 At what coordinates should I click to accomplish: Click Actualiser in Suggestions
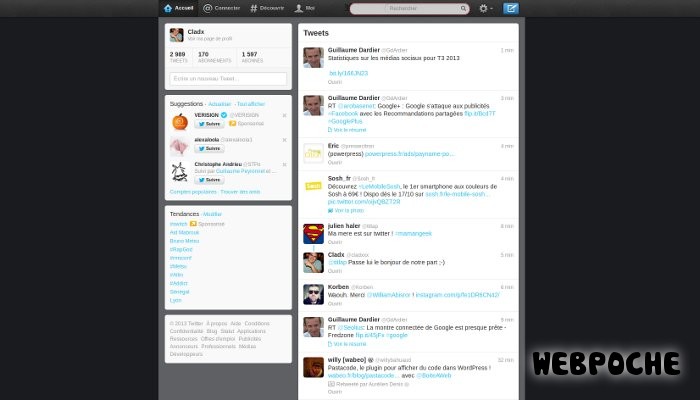point(220,104)
